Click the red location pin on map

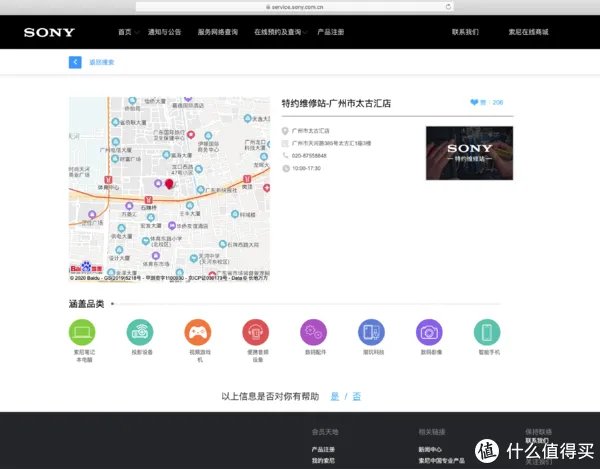coord(169,184)
